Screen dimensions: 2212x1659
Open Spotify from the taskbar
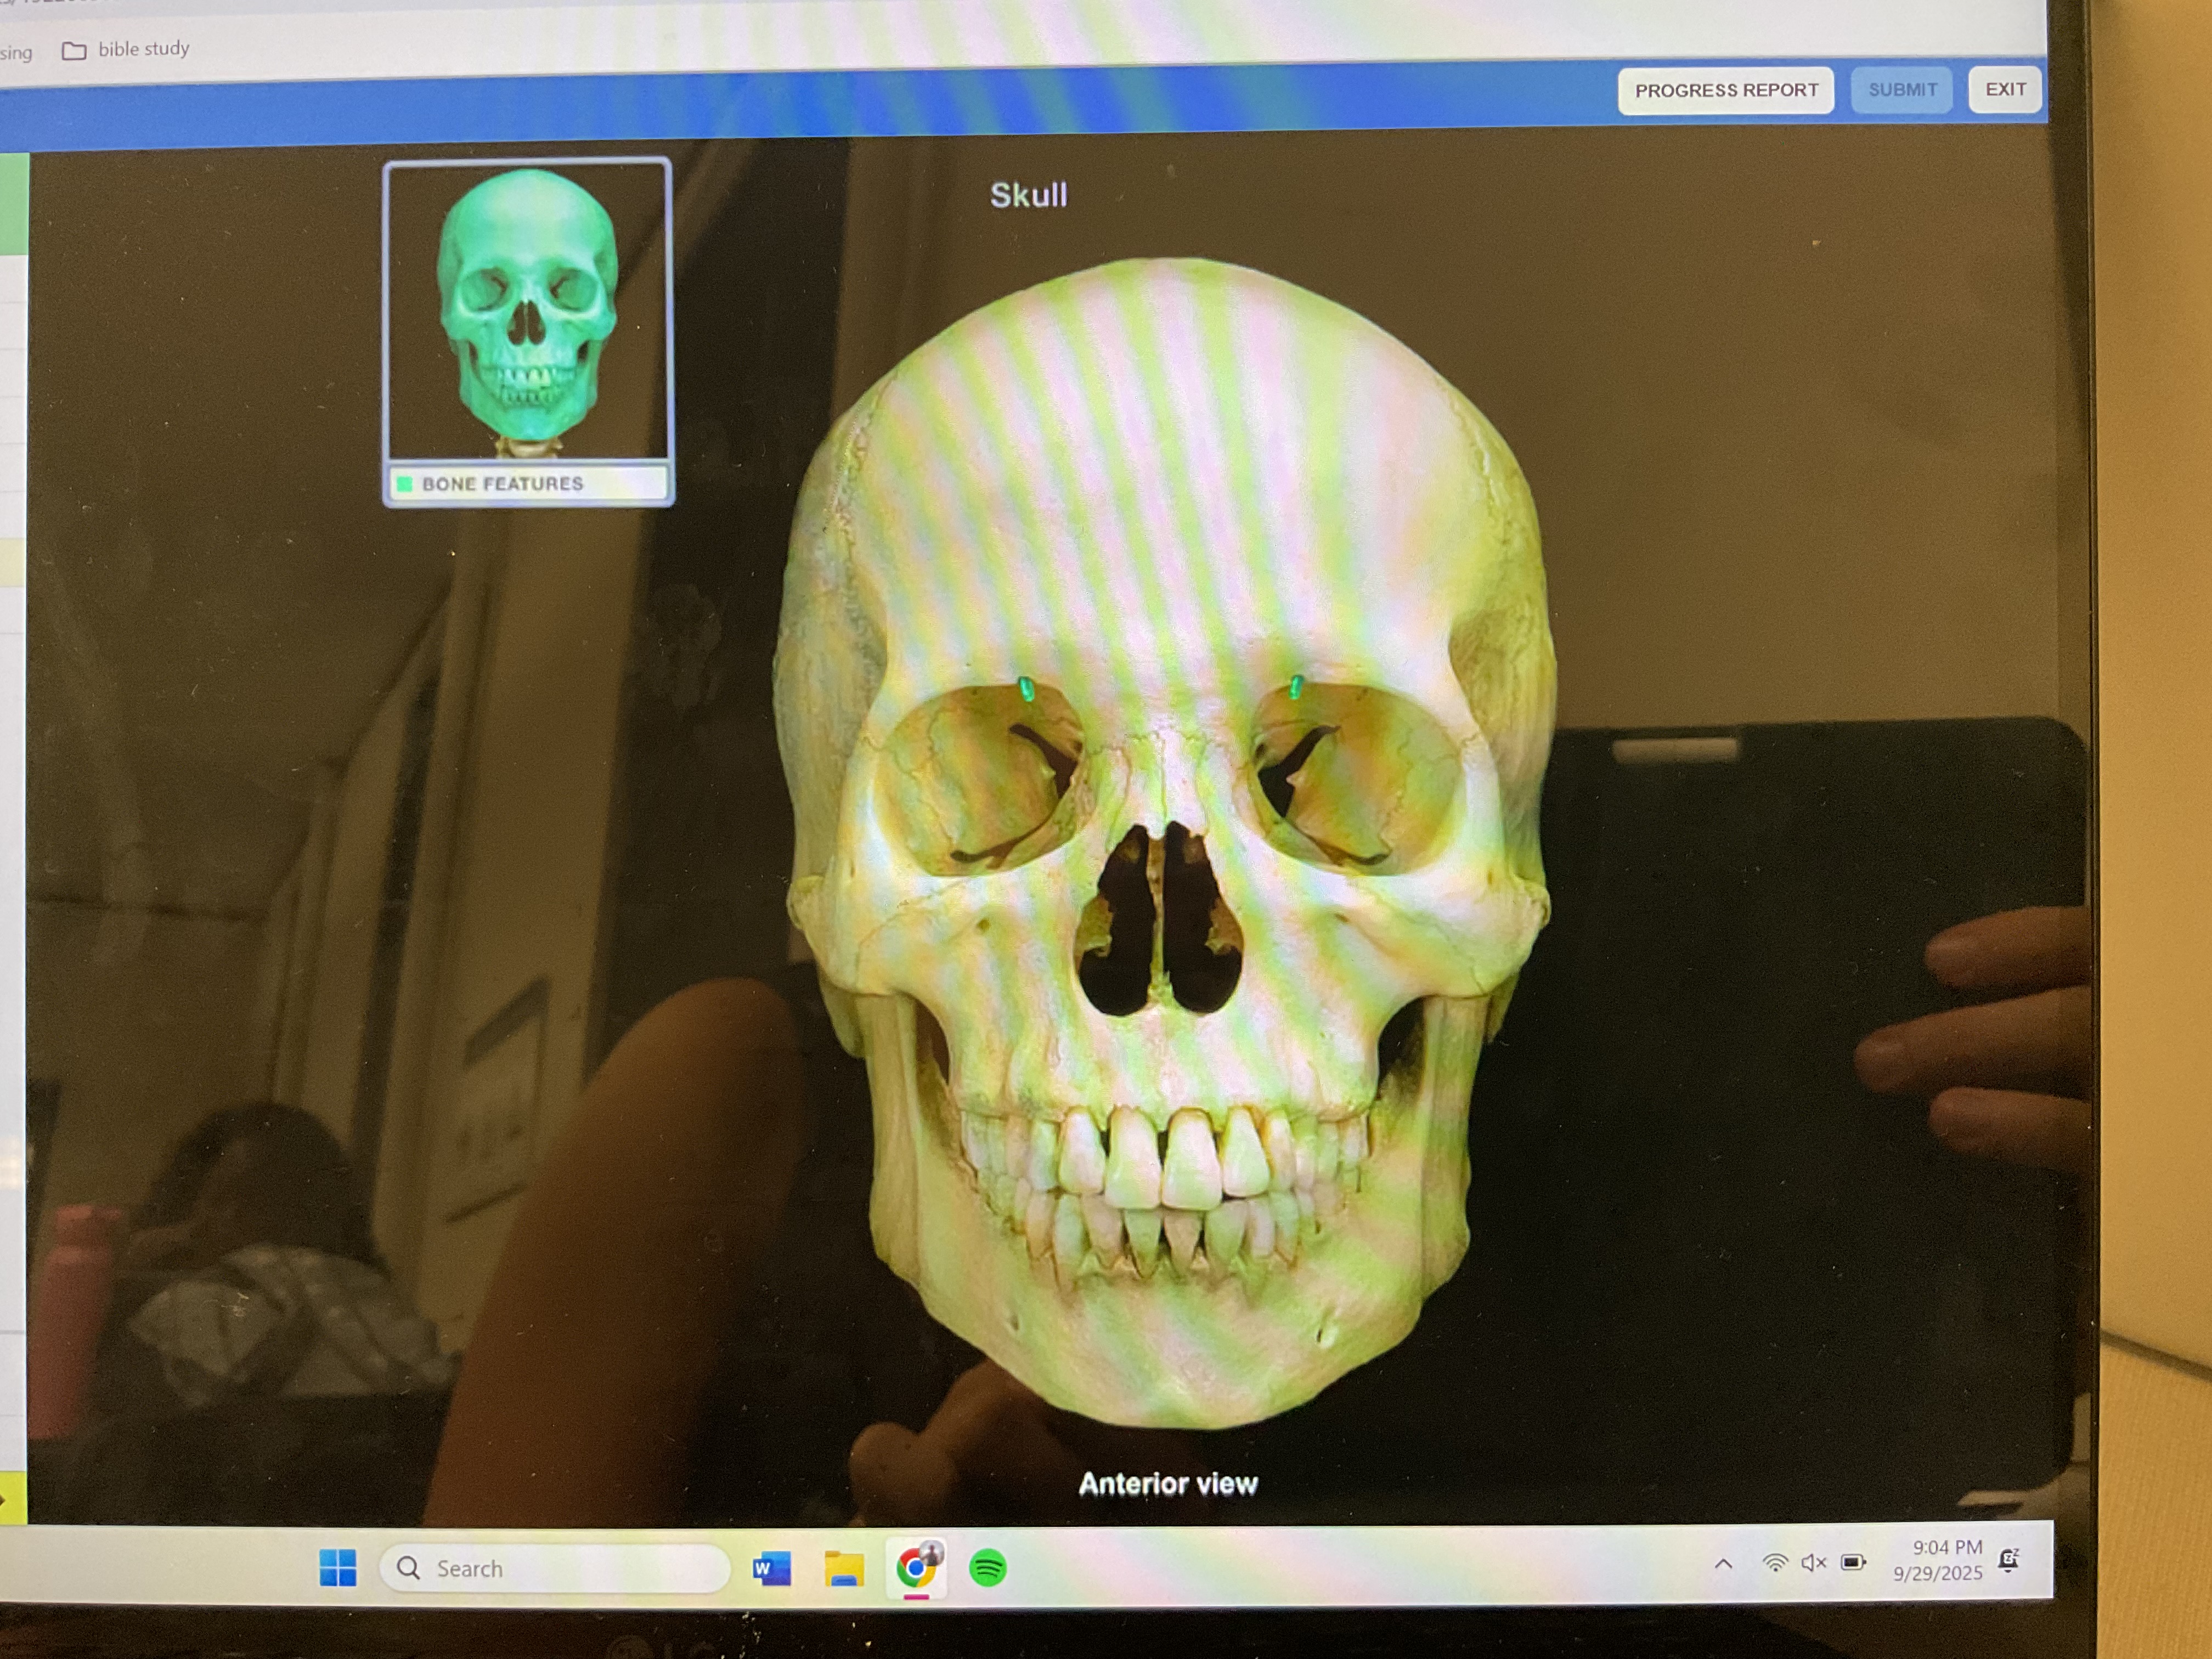987,1567
